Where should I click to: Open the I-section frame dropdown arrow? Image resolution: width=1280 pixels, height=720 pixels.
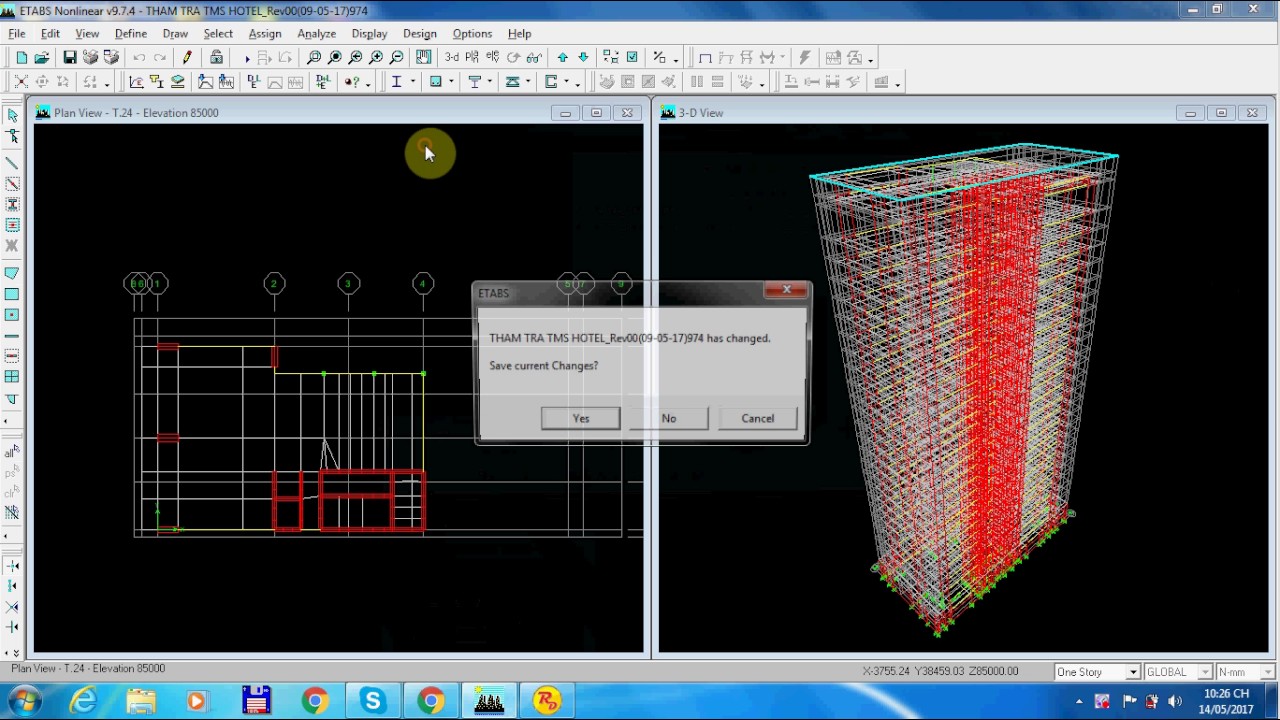click(x=412, y=82)
